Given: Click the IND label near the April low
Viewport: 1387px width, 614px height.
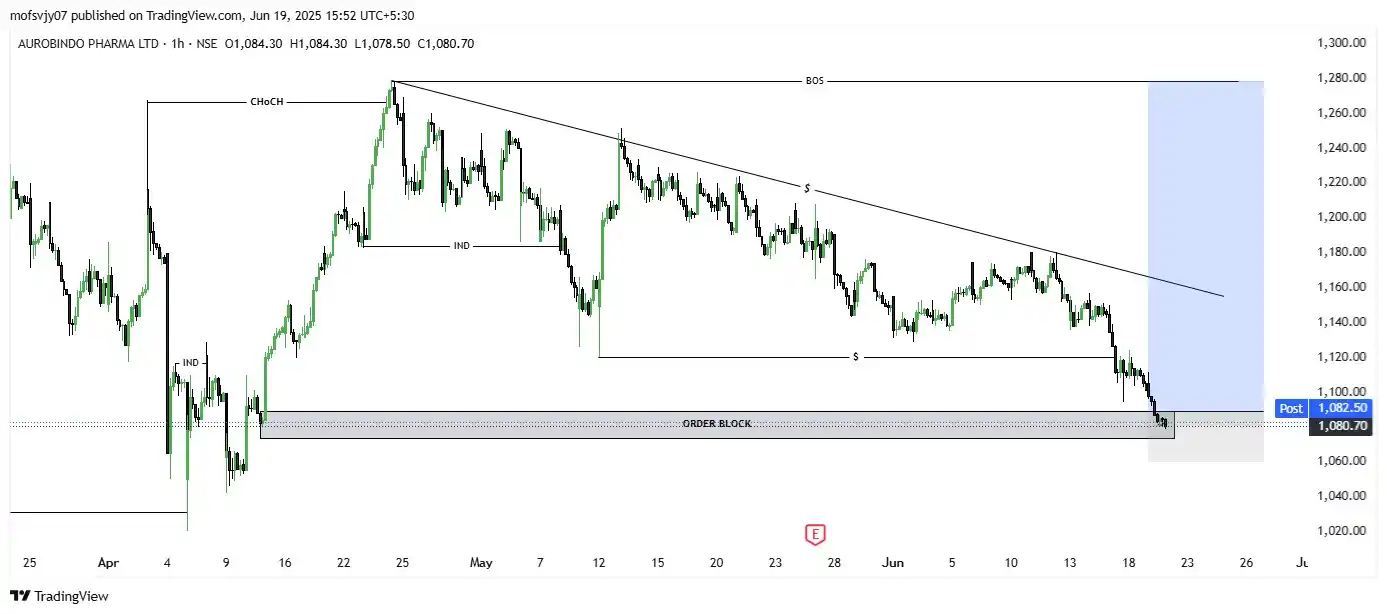Looking at the screenshot, I should [x=190, y=362].
